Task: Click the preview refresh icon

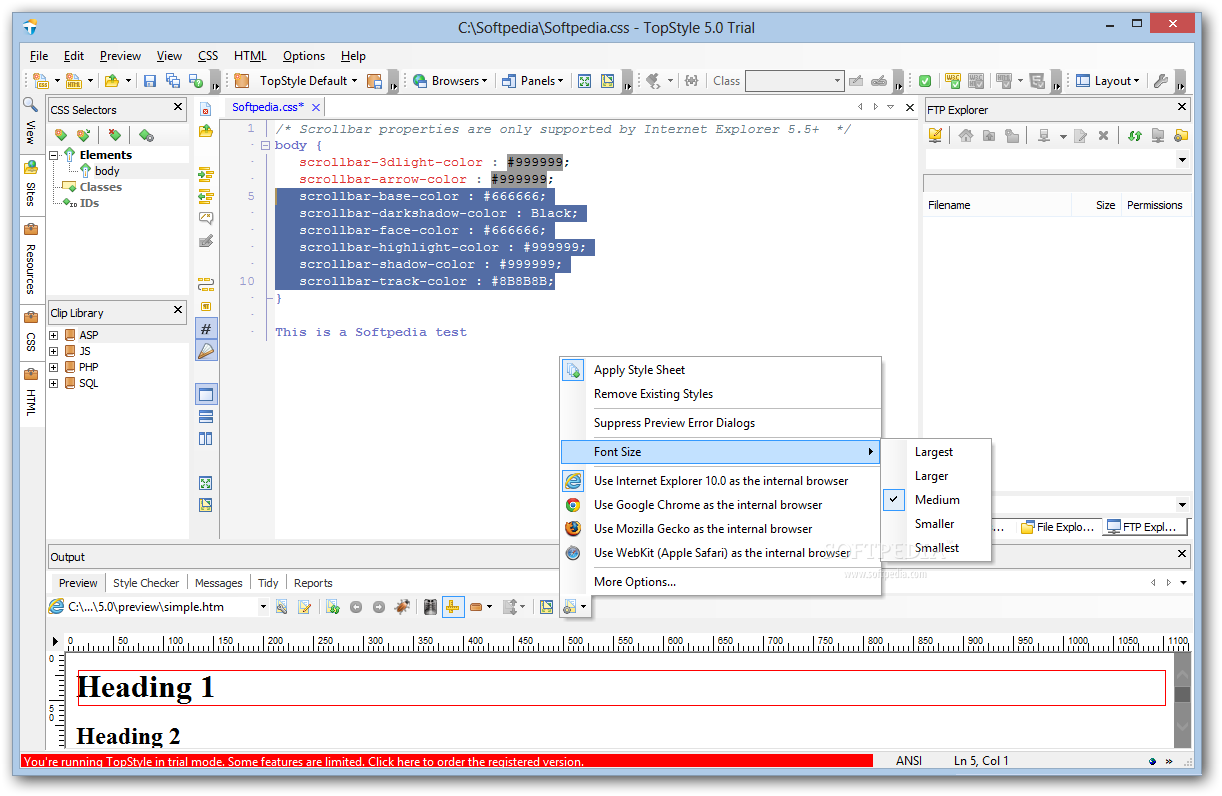Action: pos(332,607)
